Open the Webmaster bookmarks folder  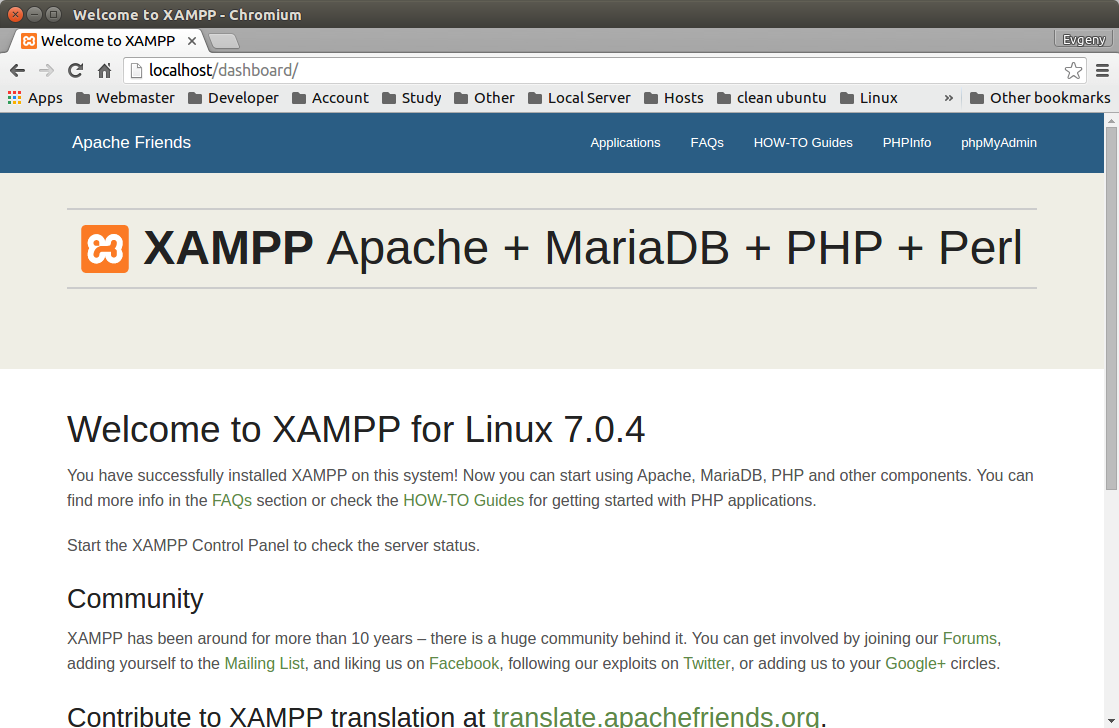click(125, 98)
